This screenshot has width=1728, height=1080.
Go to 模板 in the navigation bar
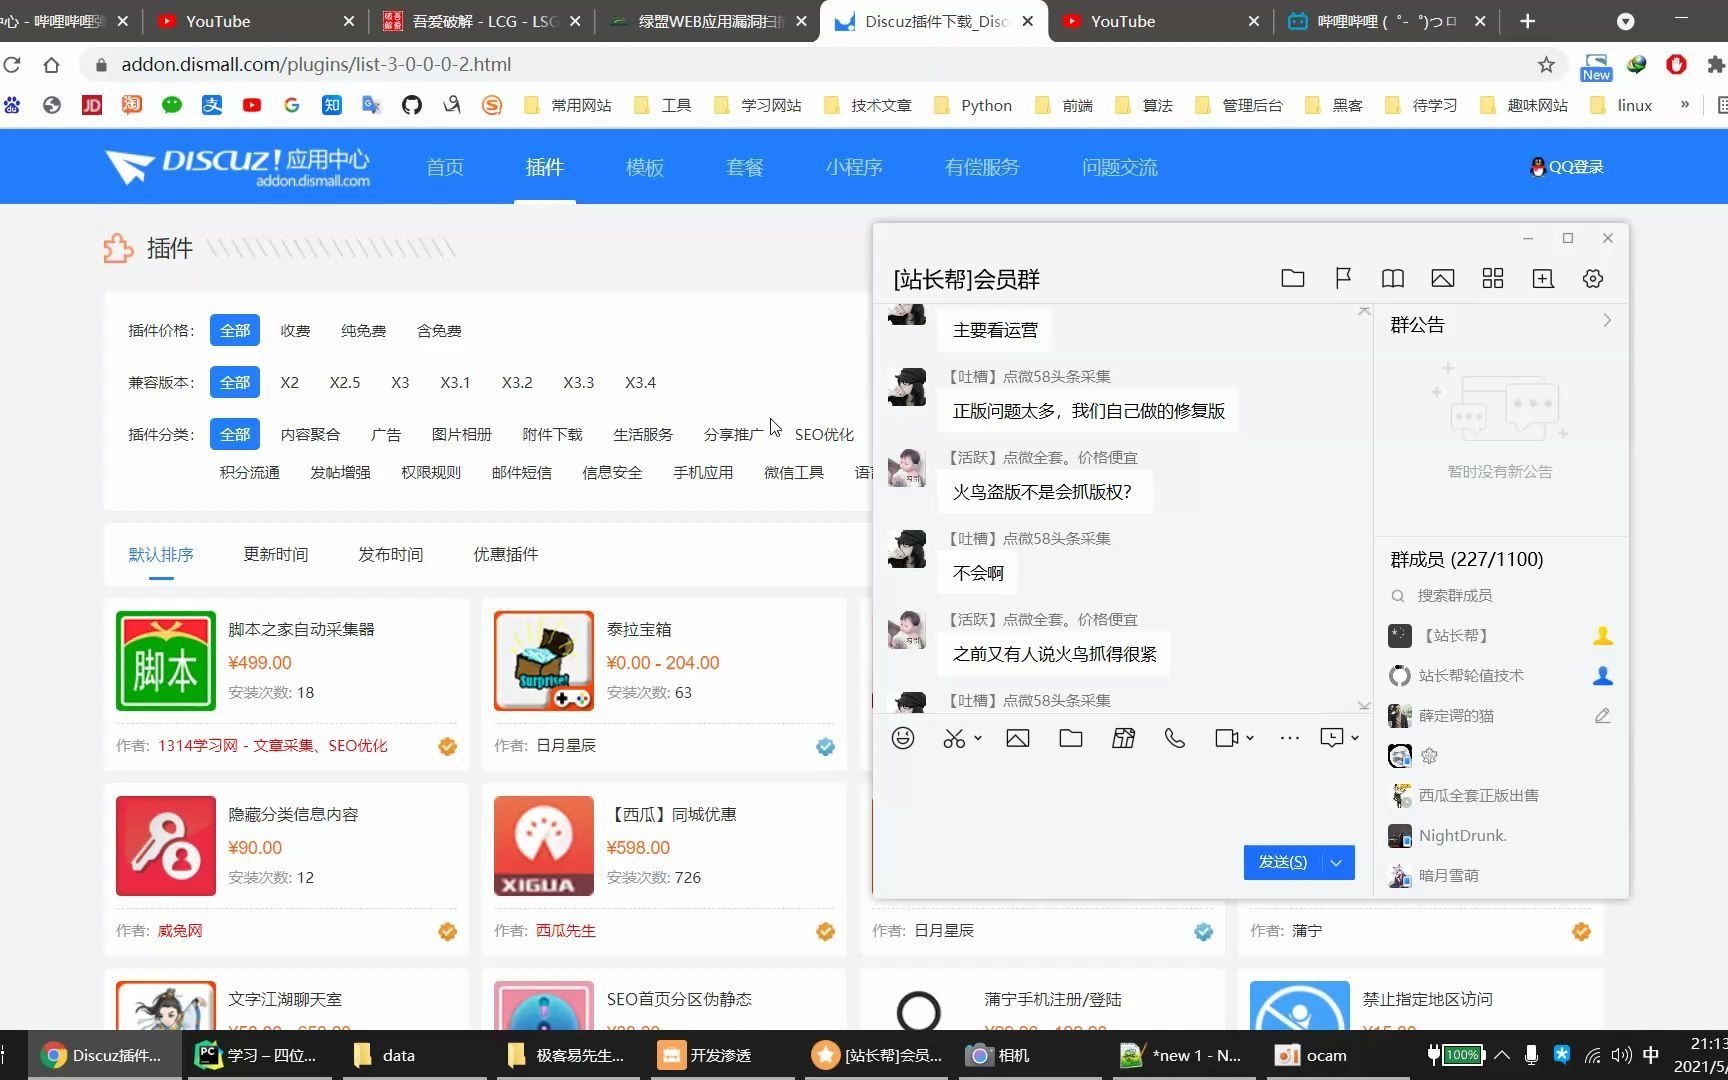tap(645, 167)
